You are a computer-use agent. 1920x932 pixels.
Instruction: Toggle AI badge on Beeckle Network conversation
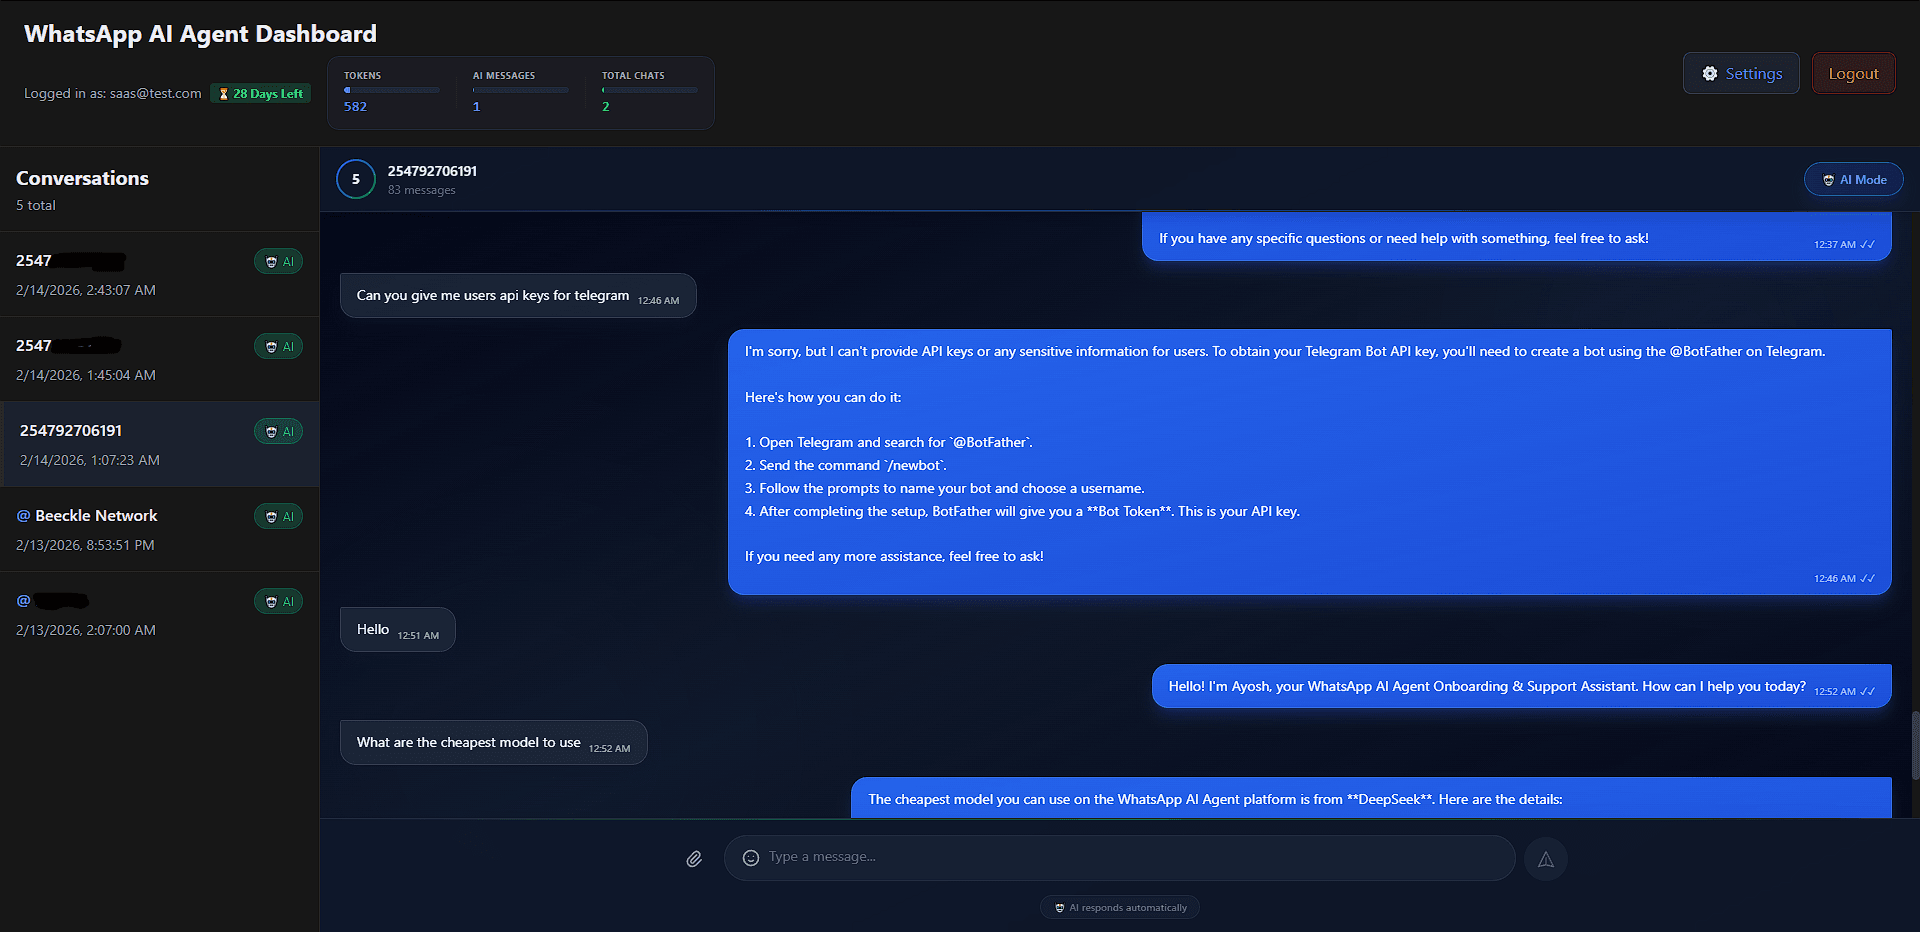click(x=279, y=517)
